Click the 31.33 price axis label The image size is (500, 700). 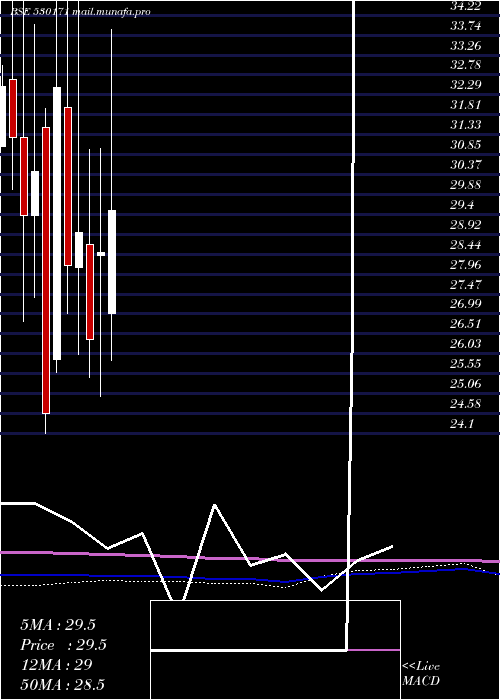click(466, 125)
